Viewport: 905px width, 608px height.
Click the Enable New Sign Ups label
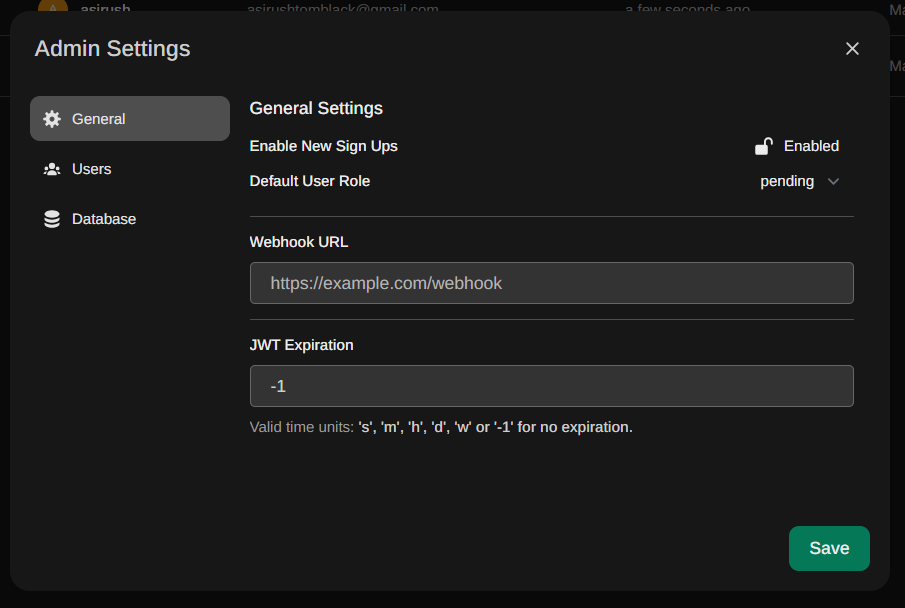click(x=323, y=146)
